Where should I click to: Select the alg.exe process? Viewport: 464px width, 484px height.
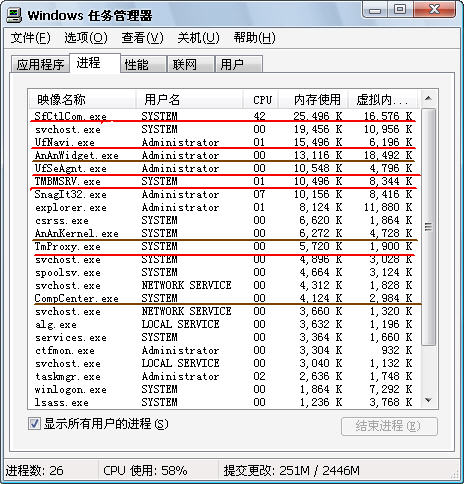224,324
